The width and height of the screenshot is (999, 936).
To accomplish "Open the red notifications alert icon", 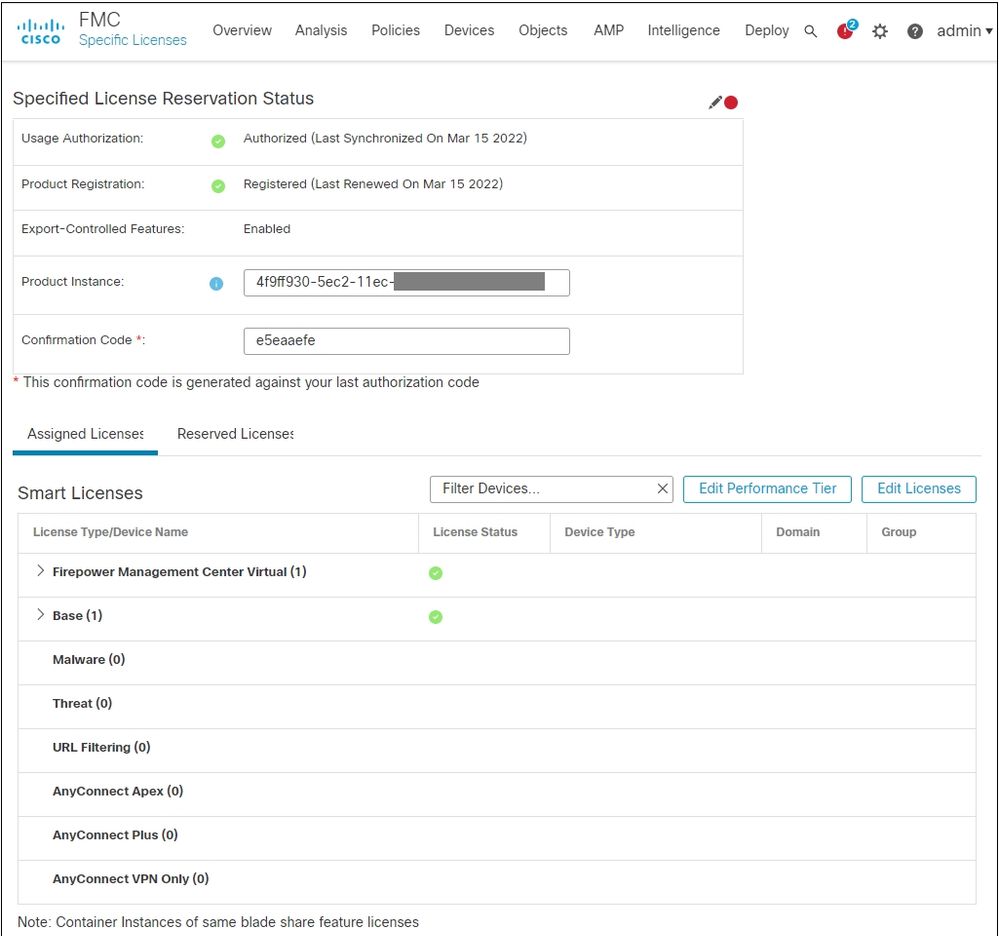I will coord(846,30).
